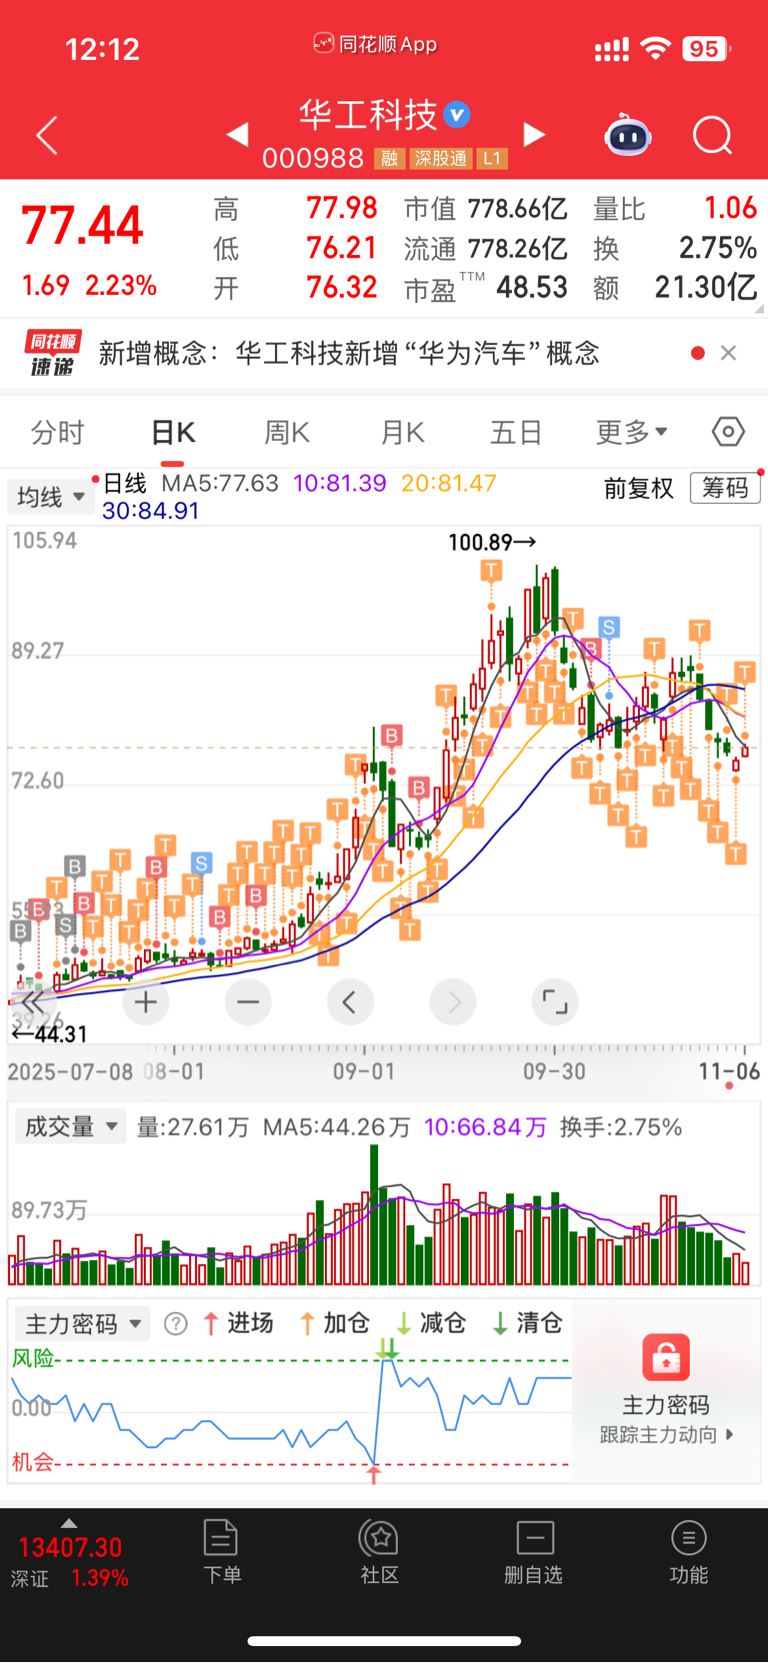Open the 主力密码 help question mark

coord(176,1324)
